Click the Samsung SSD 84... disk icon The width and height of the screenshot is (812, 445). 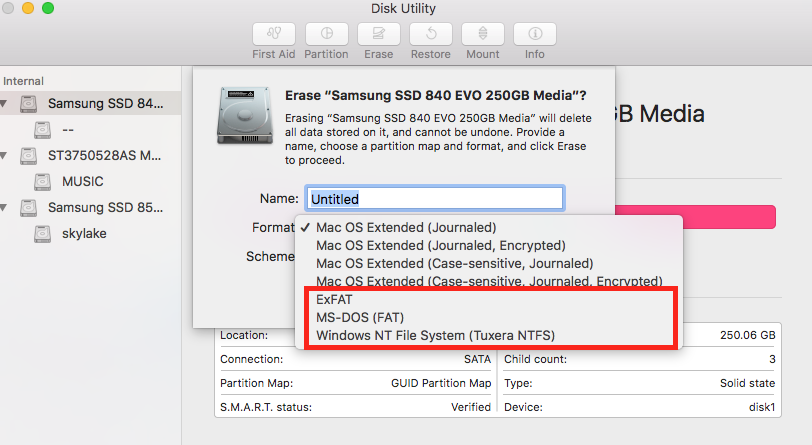coord(28,104)
